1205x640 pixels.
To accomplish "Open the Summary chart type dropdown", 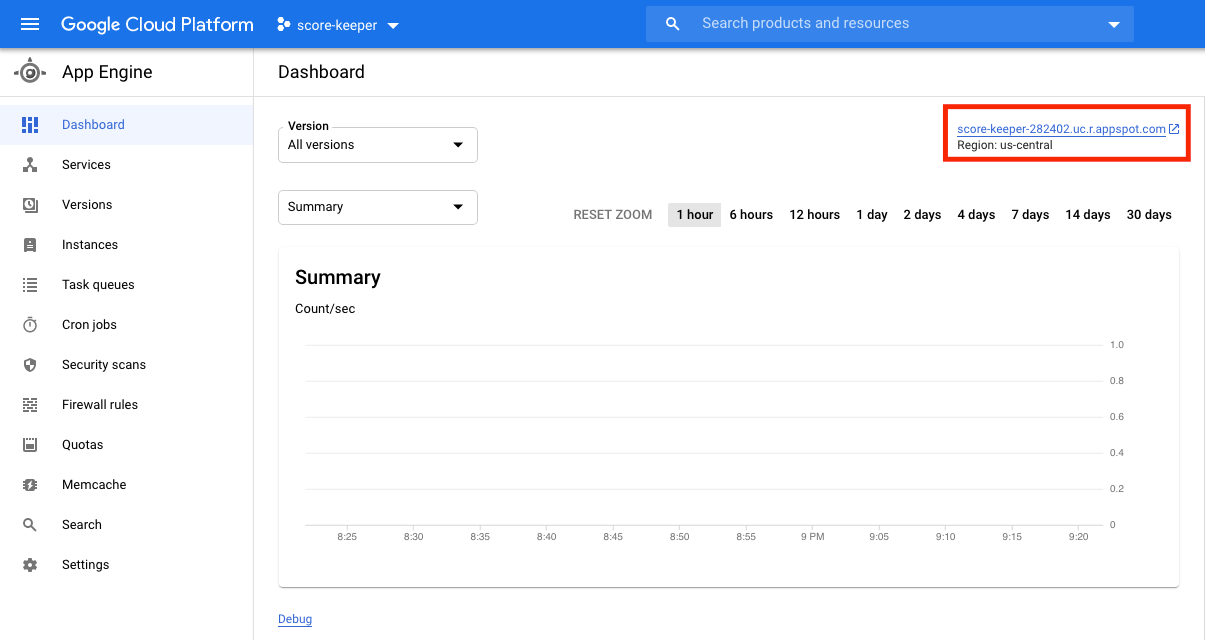I will [x=378, y=207].
